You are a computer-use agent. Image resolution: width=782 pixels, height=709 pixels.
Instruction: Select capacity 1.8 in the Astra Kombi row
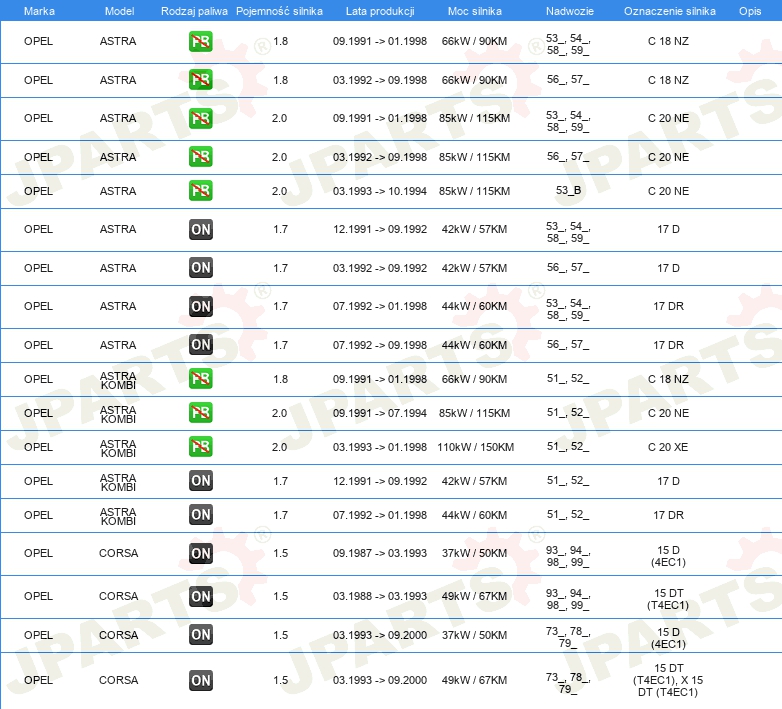click(280, 379)
